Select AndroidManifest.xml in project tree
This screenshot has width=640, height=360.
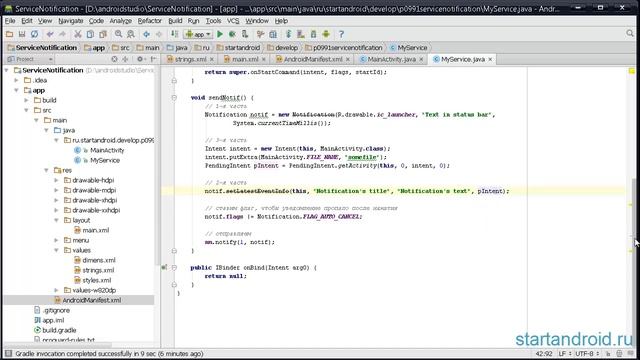tap(91, 300)
